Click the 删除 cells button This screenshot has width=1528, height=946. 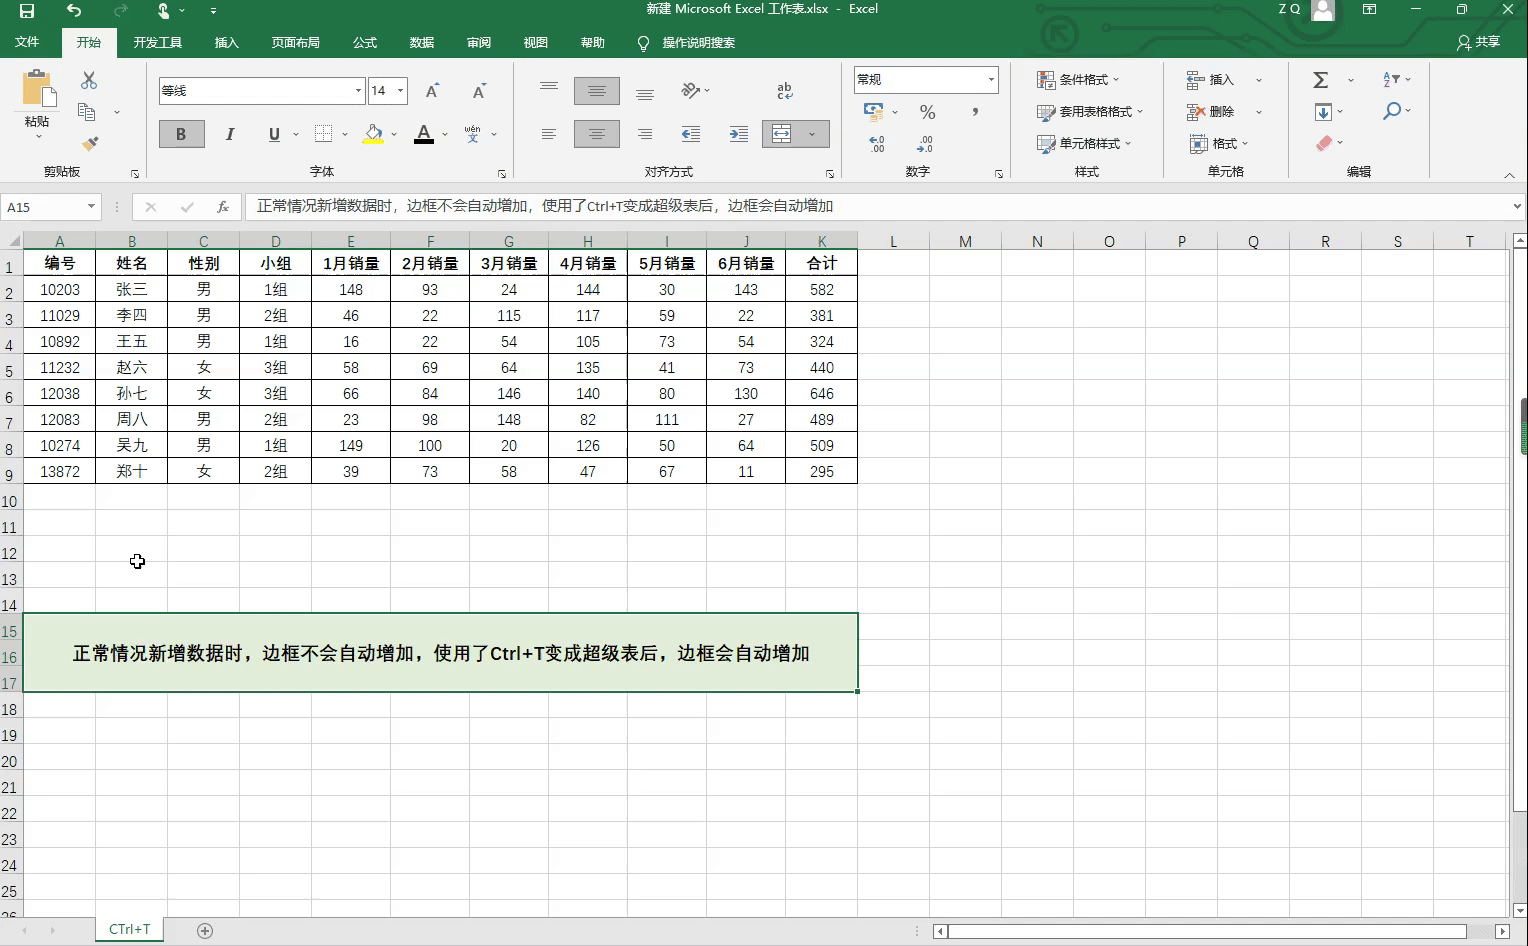tap(1211, 112)
